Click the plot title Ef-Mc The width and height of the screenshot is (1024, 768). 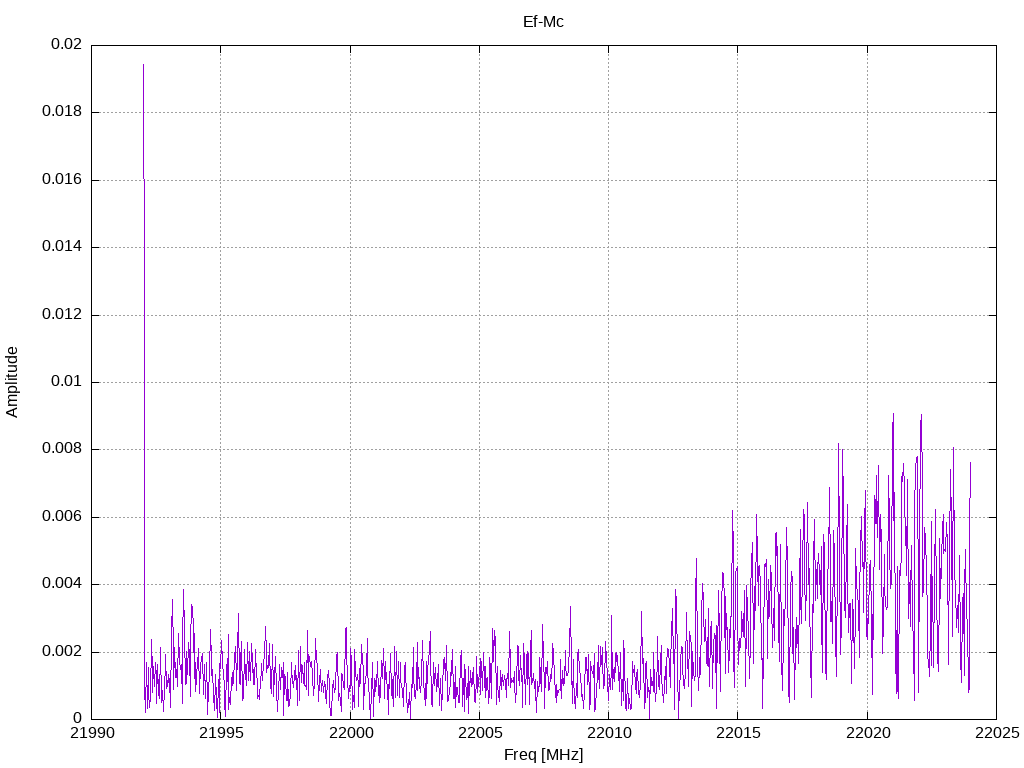click(x=543, y=21)
